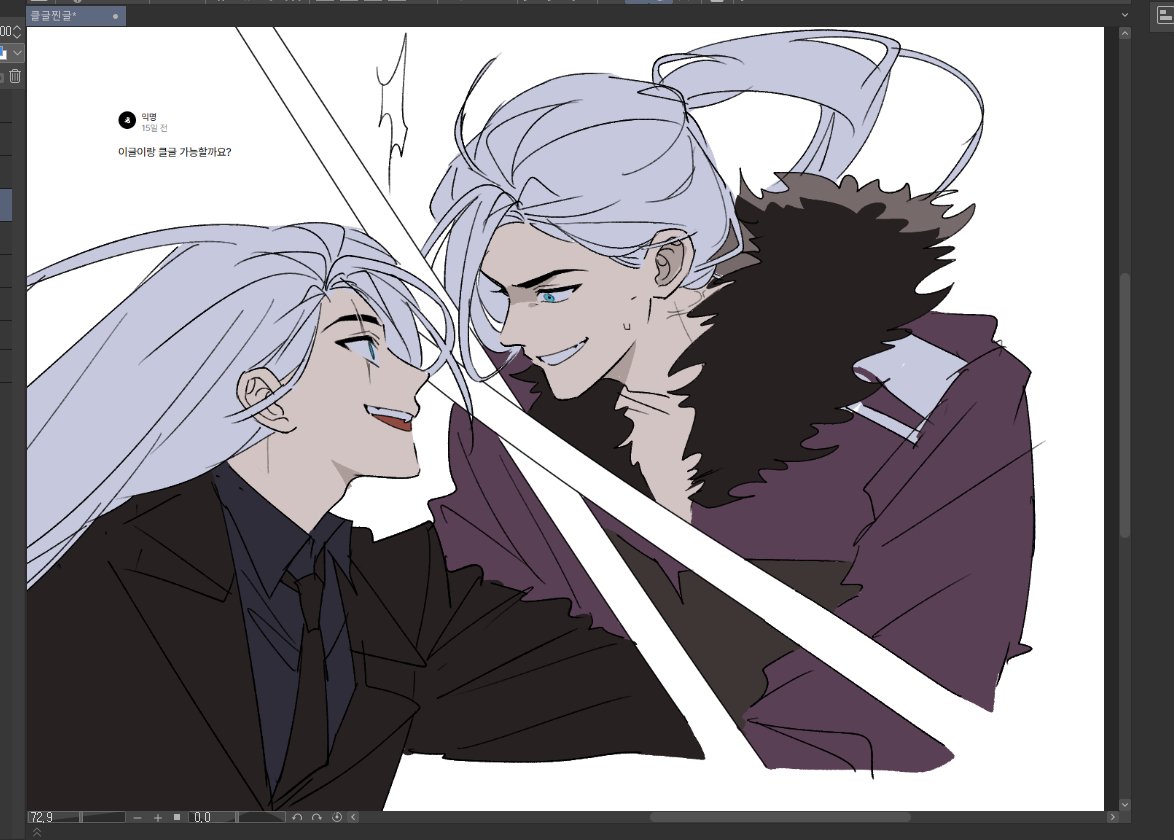Fit canvas to screen square icon
The width and height of the screenshot is (1174, 840).
point(177,818)
